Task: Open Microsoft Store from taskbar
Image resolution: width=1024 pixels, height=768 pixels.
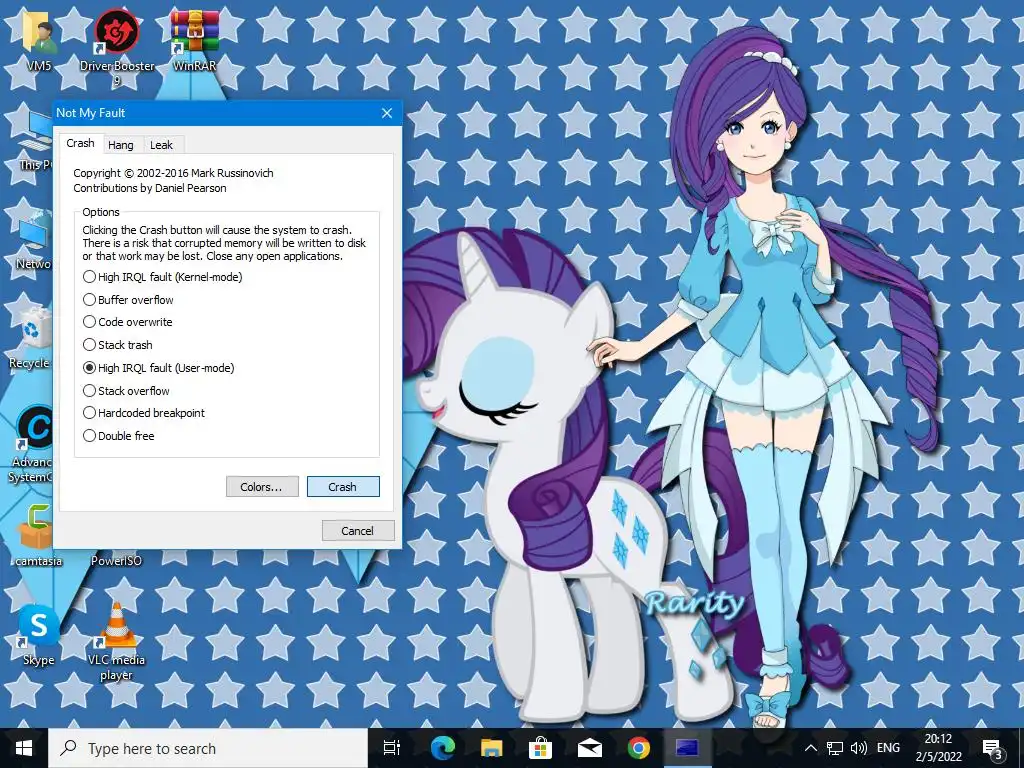Action: tap(541, 748)
